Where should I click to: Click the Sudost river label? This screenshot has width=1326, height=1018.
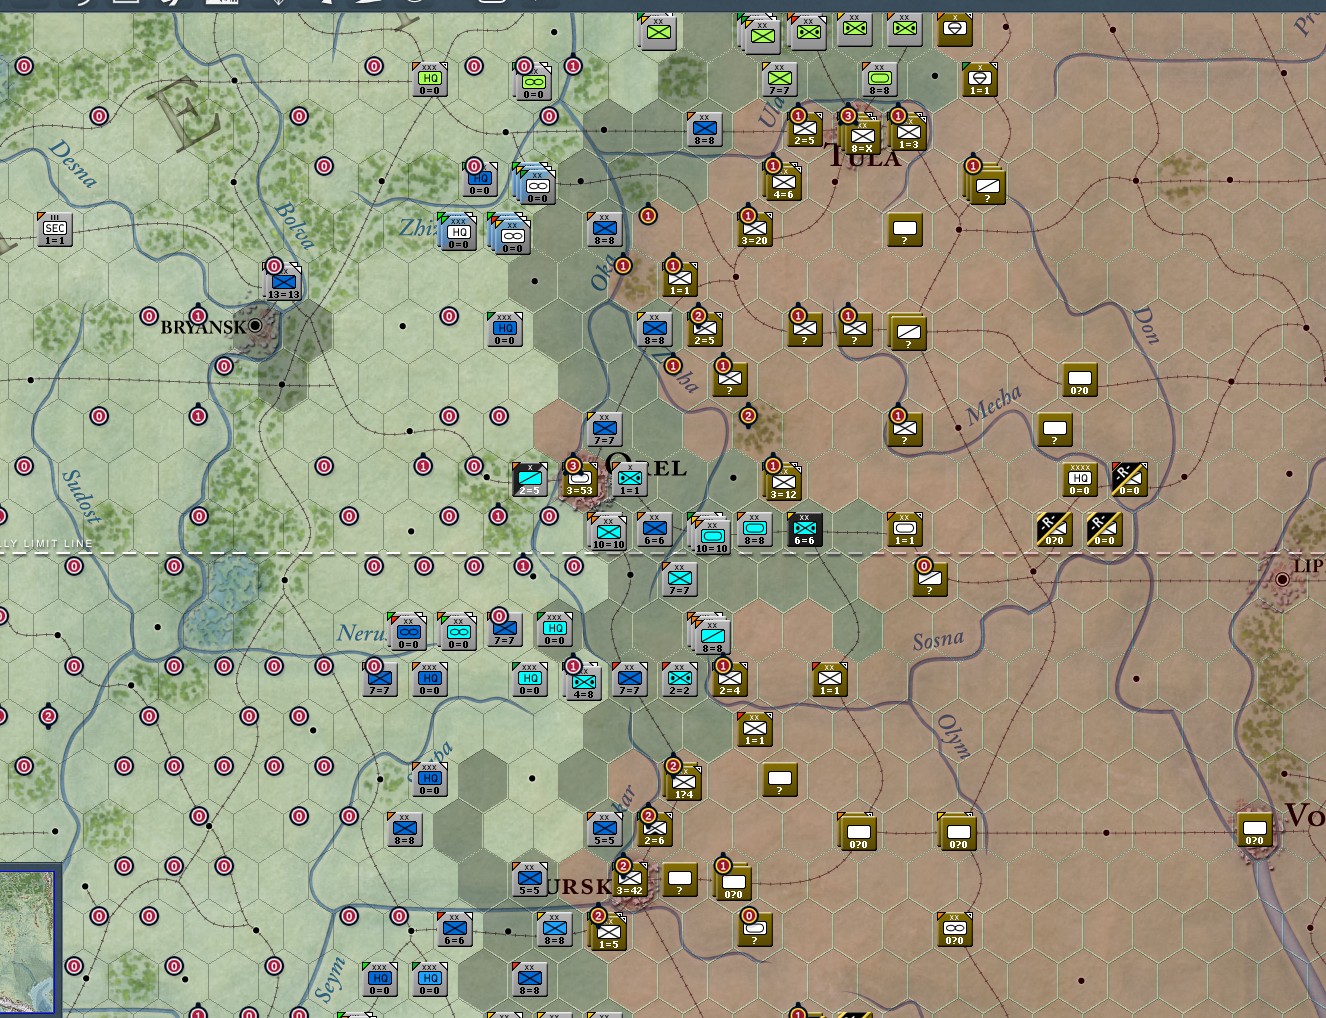(x=81, y=496)
